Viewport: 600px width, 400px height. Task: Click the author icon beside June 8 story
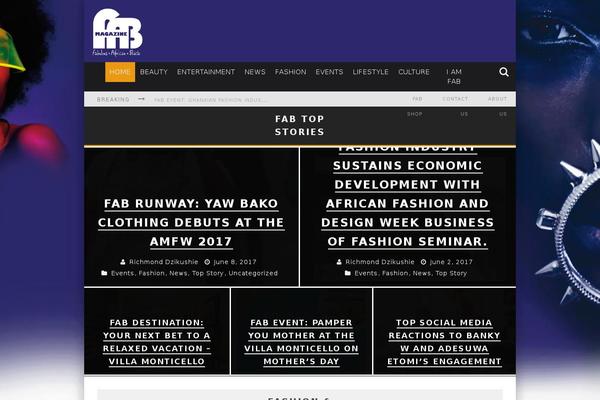(123, 262)
